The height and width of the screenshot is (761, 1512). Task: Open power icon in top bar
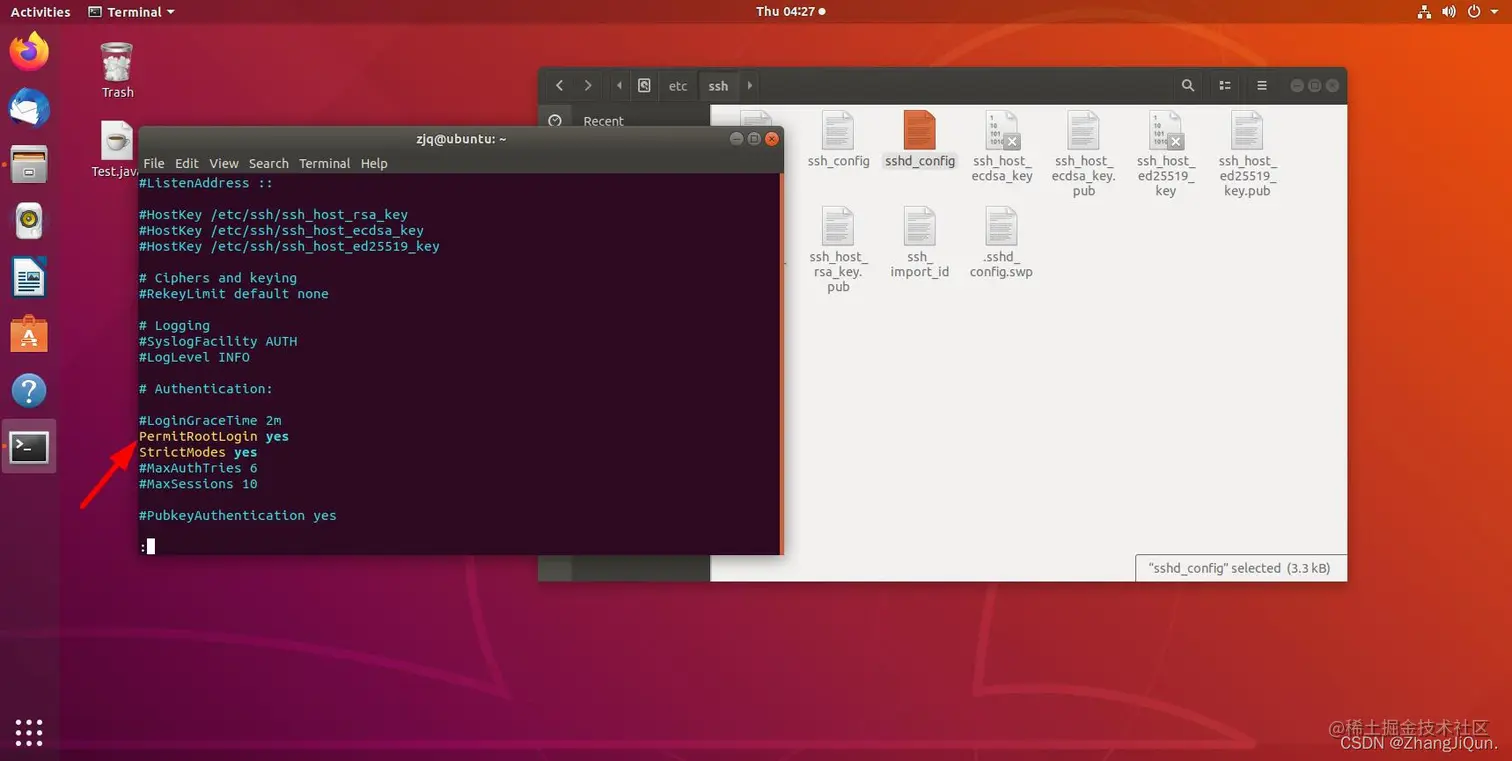pos(1473,12)
